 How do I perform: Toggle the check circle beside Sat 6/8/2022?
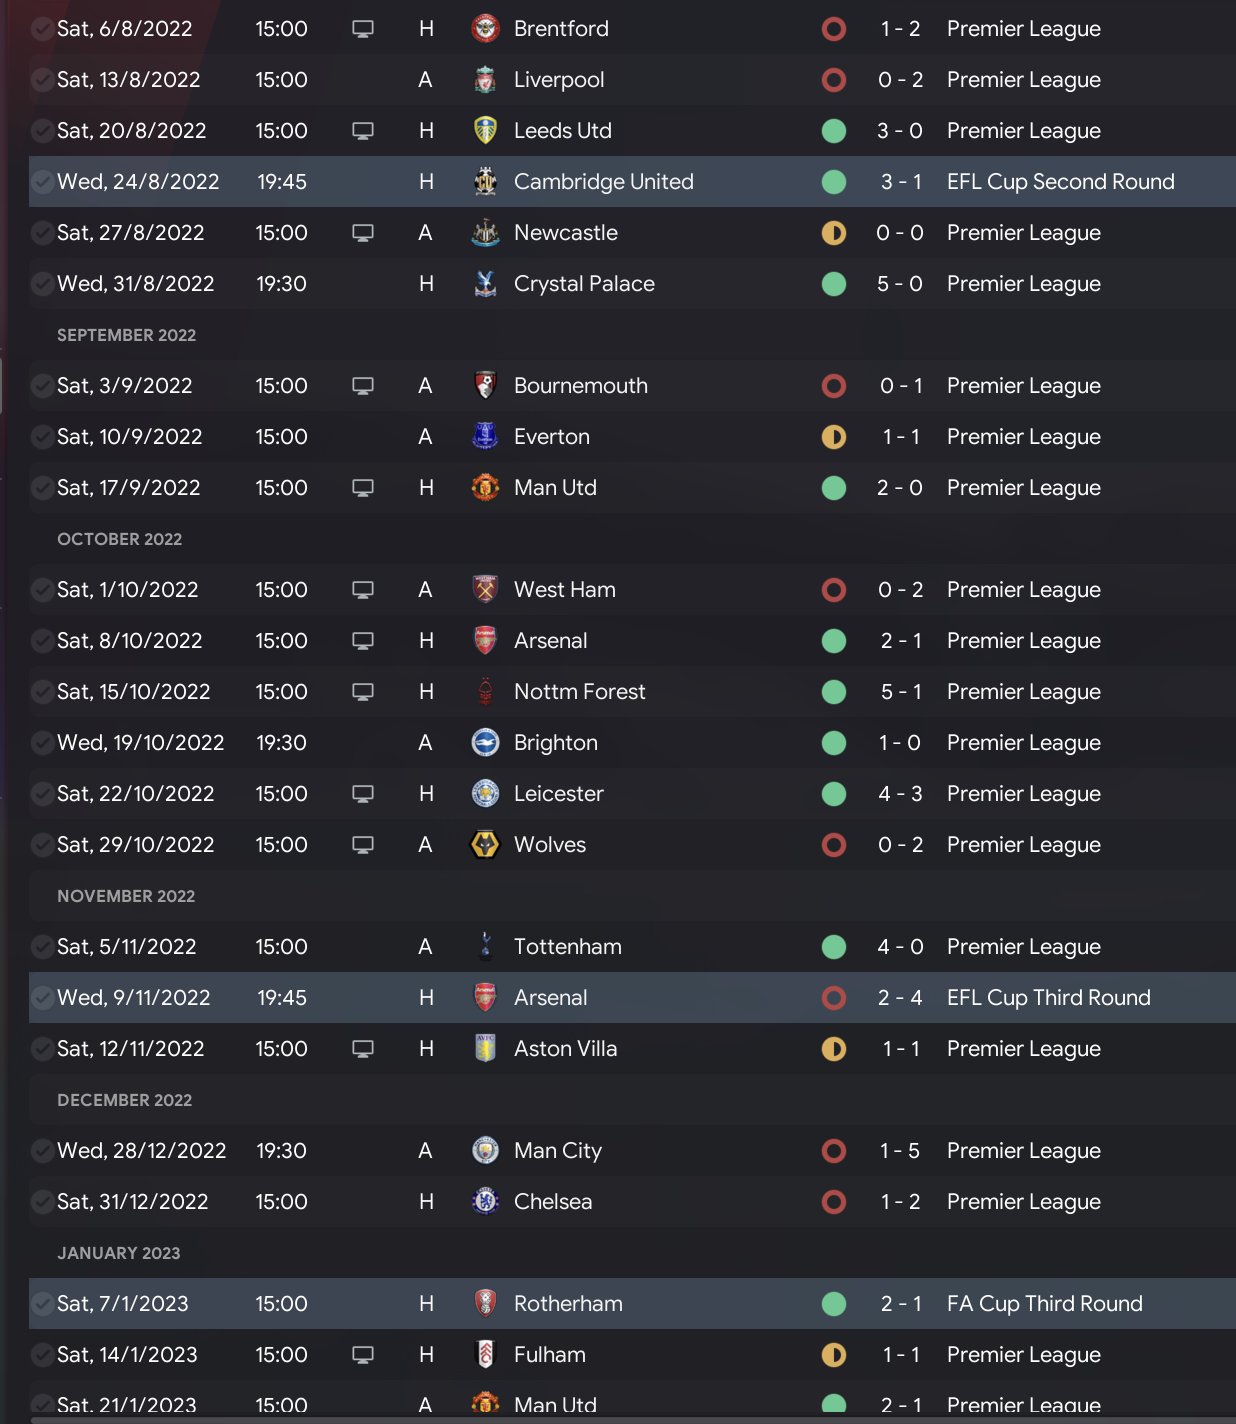pos(42,29)
